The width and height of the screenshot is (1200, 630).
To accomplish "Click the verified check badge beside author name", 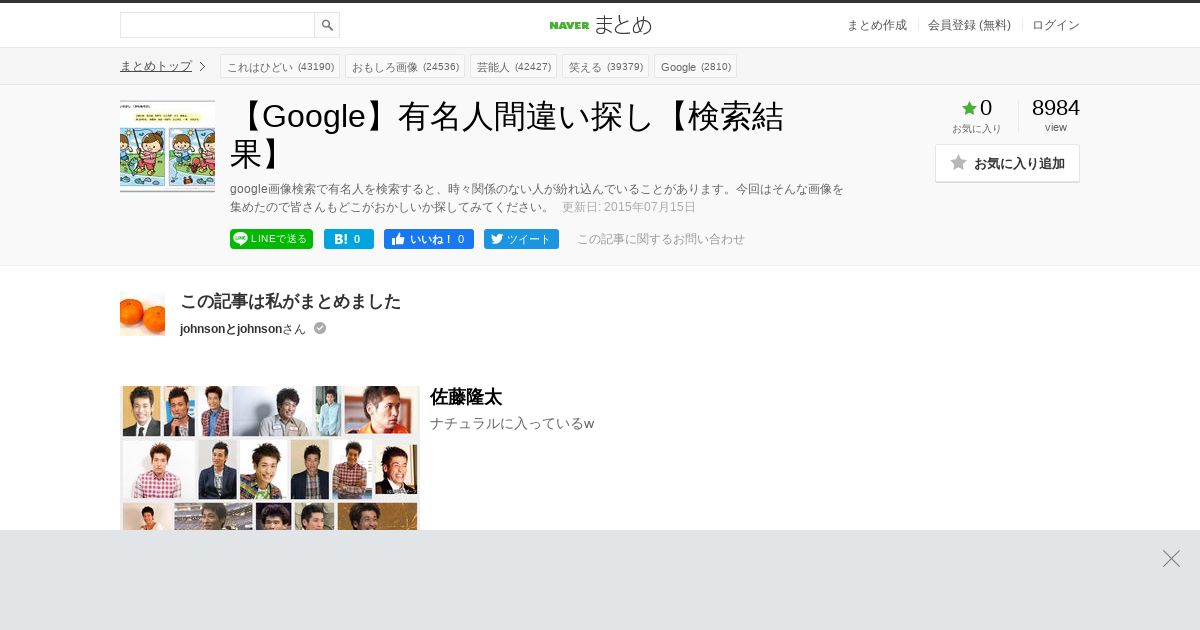I will click(320, 328).
